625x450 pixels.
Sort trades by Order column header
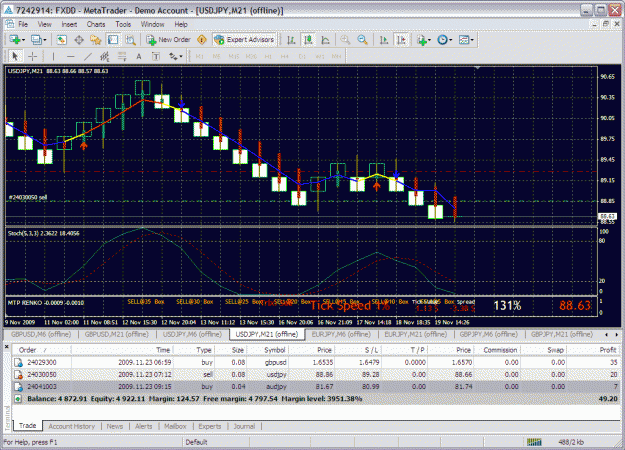click(x=42, y=350)
